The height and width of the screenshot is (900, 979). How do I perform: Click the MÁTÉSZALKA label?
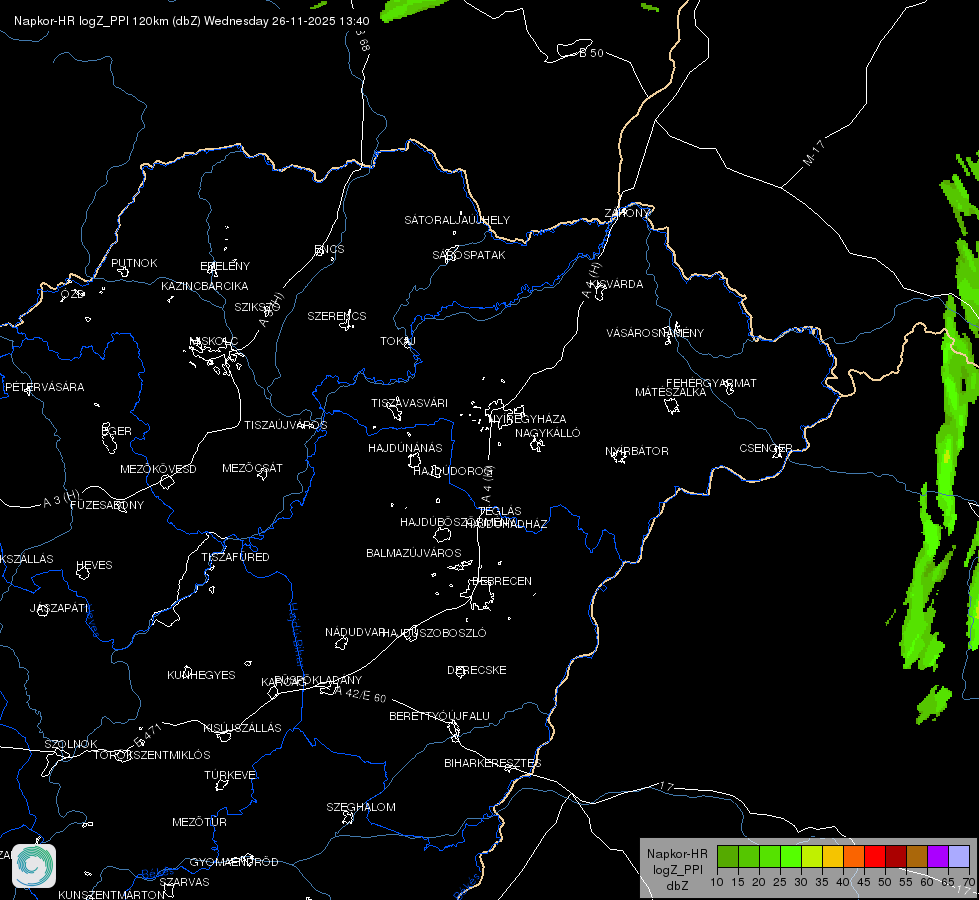671,392
